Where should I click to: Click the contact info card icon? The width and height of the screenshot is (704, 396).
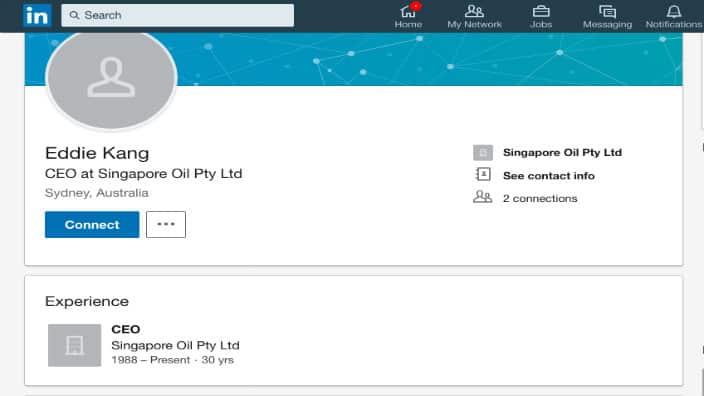(x=483, y=174)
